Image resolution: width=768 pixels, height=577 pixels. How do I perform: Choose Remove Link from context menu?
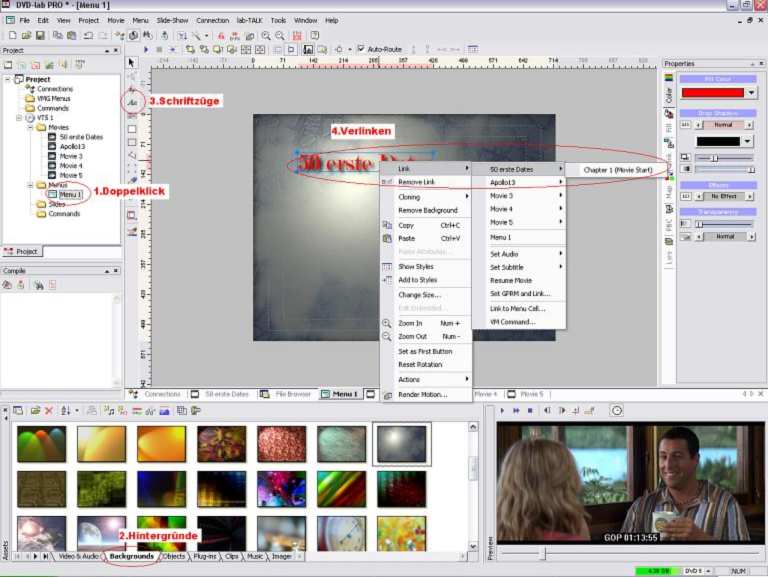[x=416, y=182]
